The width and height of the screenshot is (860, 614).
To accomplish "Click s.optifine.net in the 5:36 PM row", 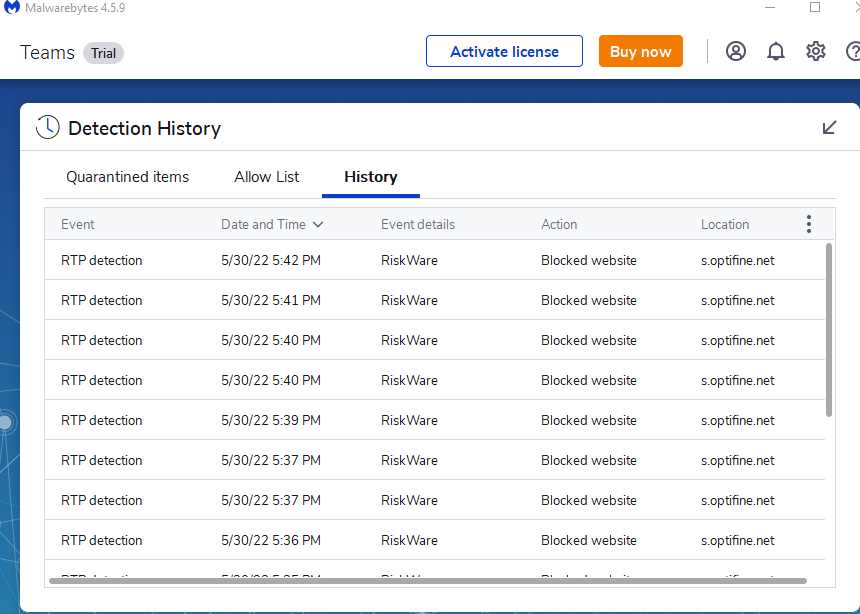I will point(738,540).
